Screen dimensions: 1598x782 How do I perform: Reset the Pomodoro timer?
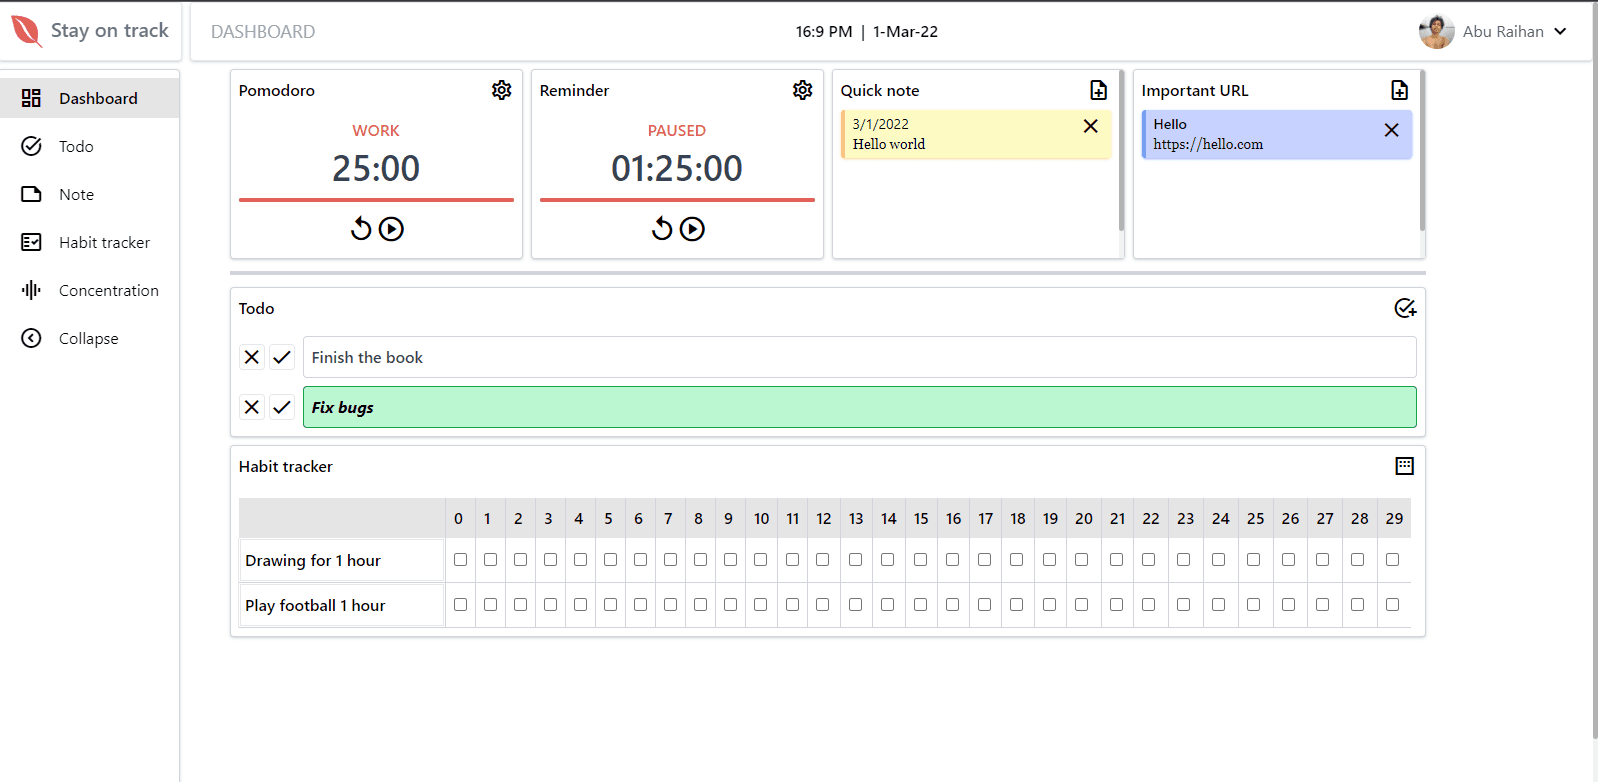(361, 229)
